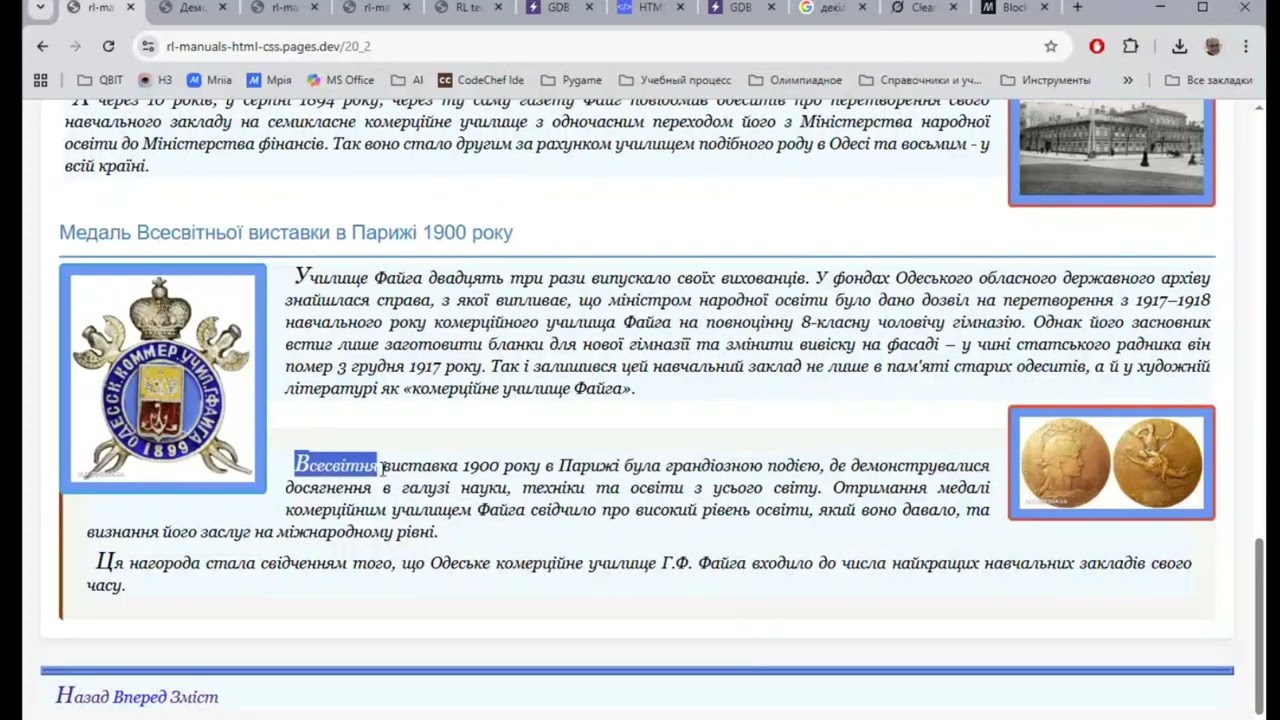The width and height of the screenshot is (1280, 720).
Task: Switch to the Google декі tab
Action: pos(834,7)
